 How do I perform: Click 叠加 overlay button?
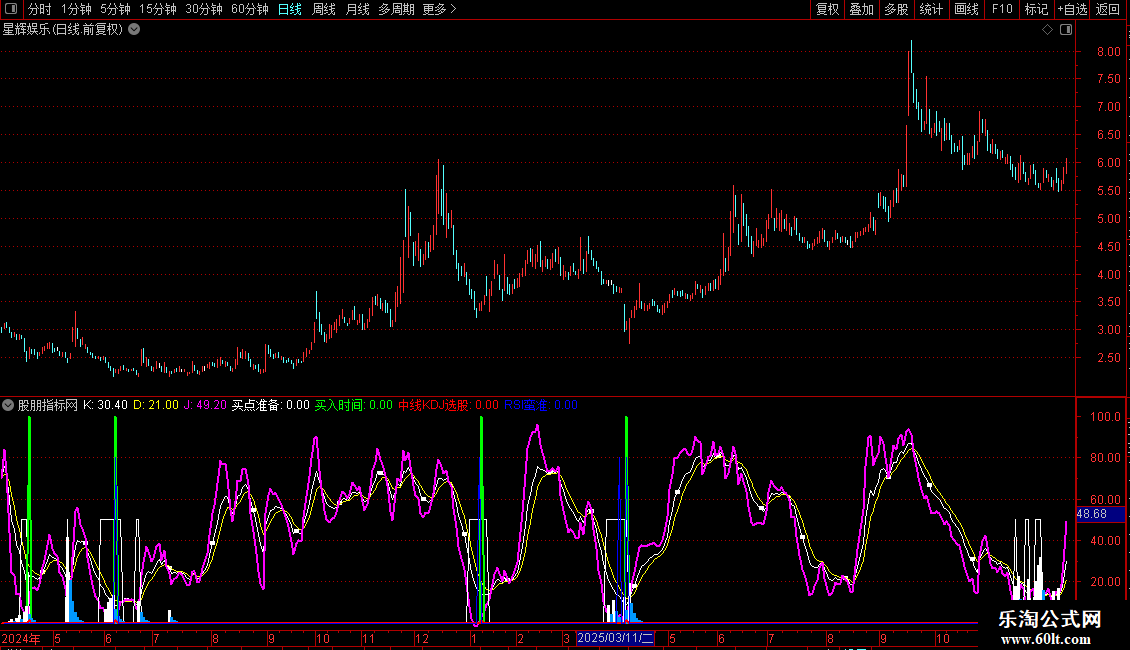pos(861,9)
